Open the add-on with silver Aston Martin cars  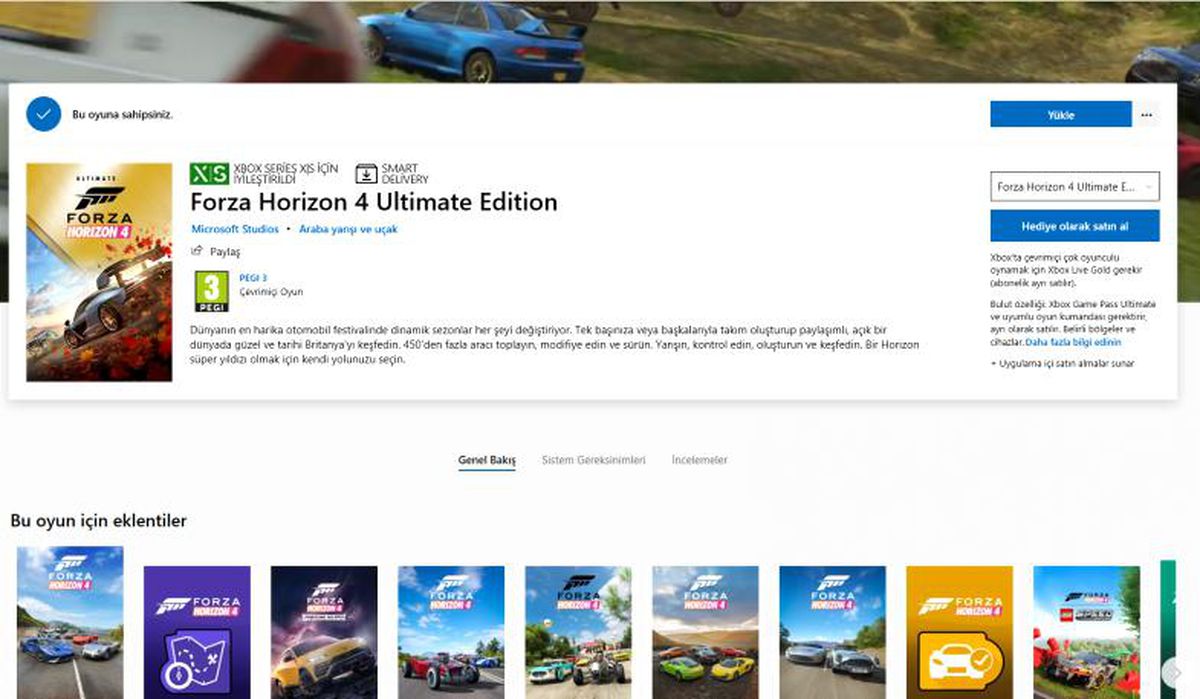click(832, 632)
